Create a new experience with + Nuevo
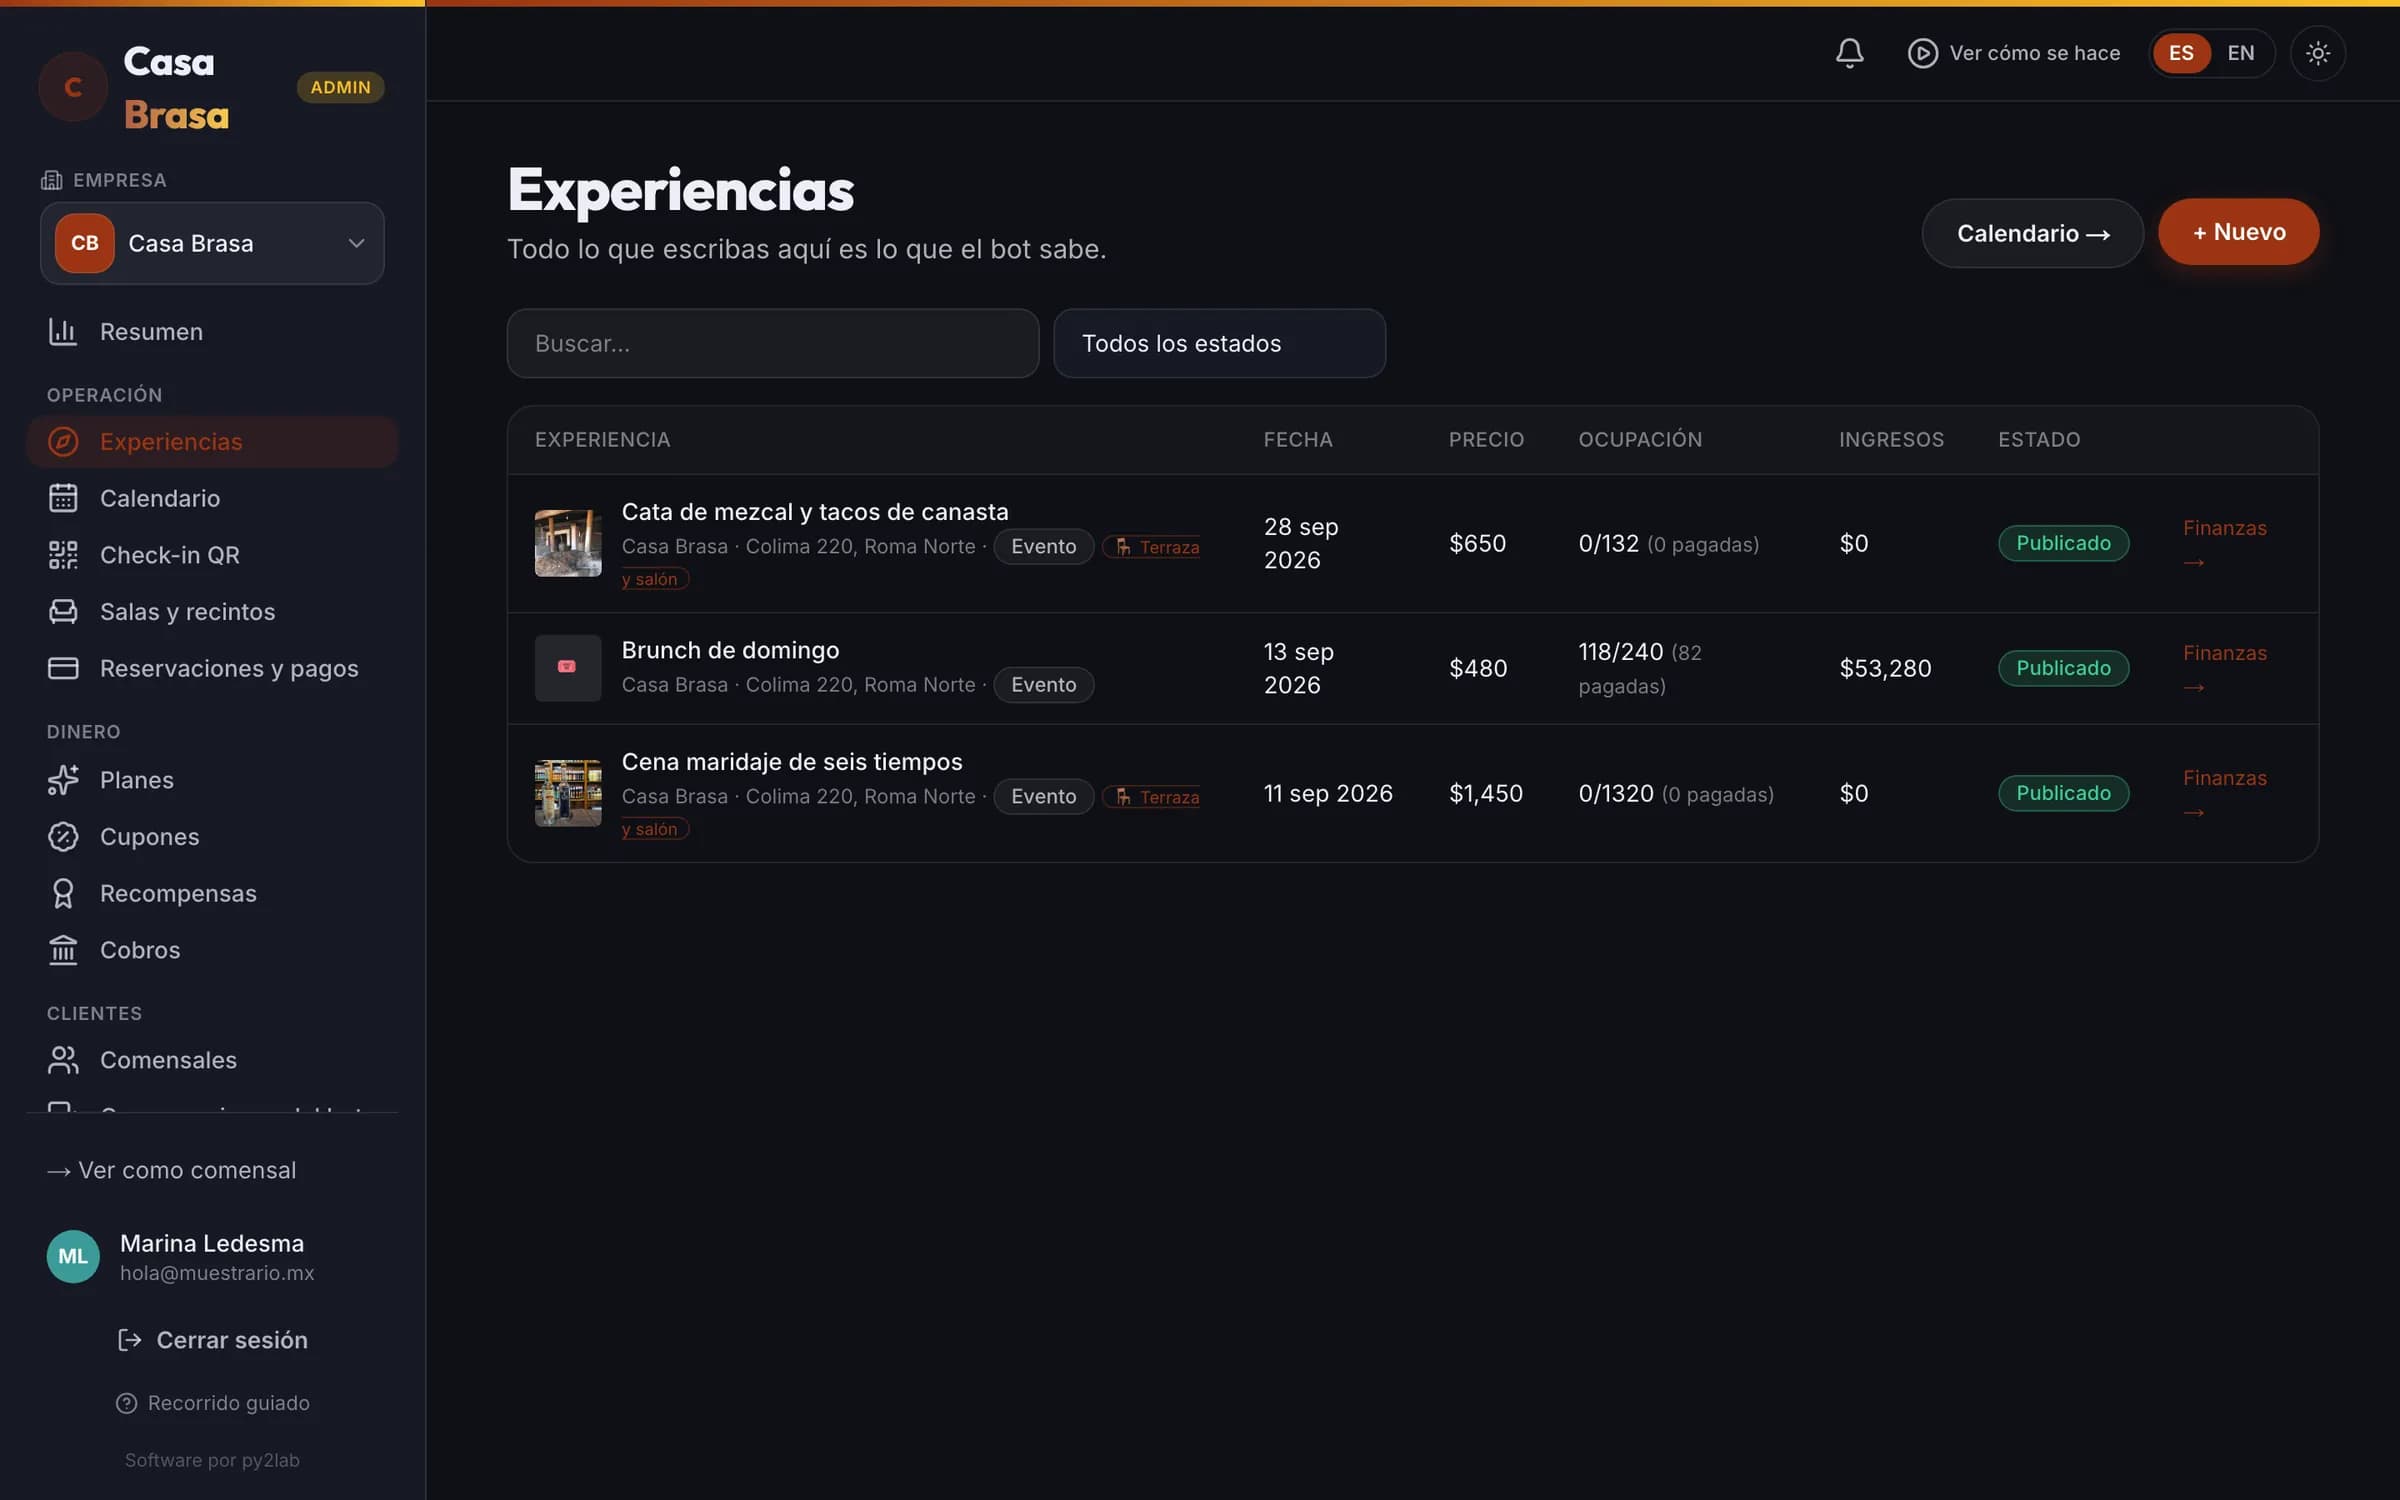Screen dimensions: 2400x1500 (2238, 232)
